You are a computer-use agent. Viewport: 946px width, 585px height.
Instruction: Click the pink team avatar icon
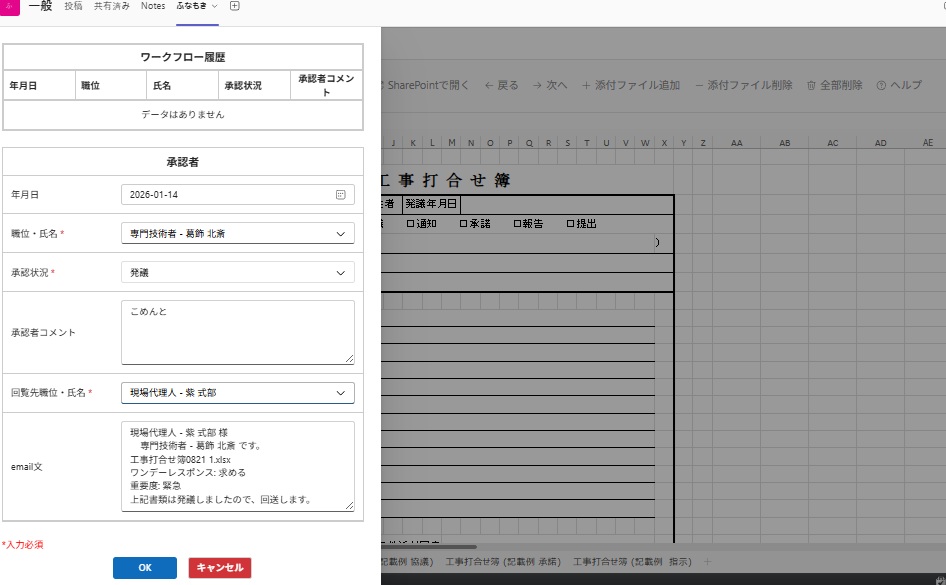tap(9, 6)
